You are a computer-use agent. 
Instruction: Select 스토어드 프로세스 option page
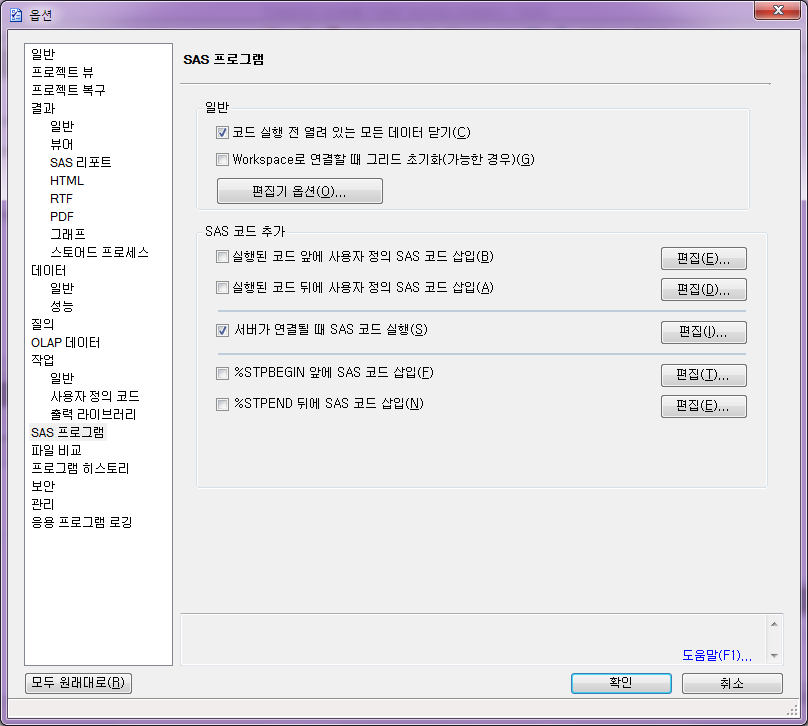pos(99,252)
